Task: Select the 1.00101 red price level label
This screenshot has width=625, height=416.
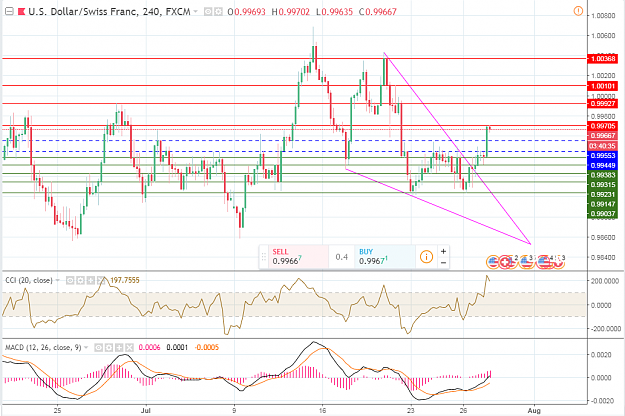Action: coord(603,86)
